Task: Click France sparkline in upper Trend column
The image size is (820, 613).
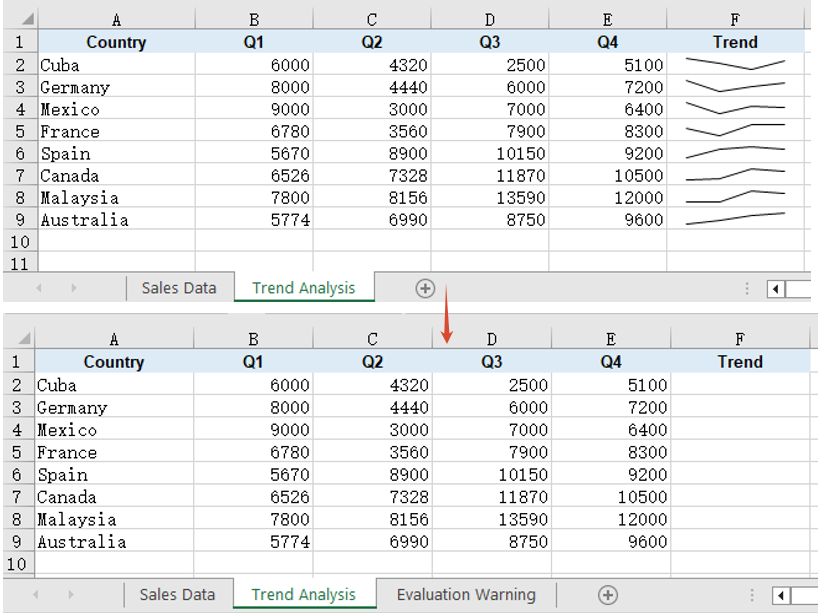Action: [x=735, y=130]
